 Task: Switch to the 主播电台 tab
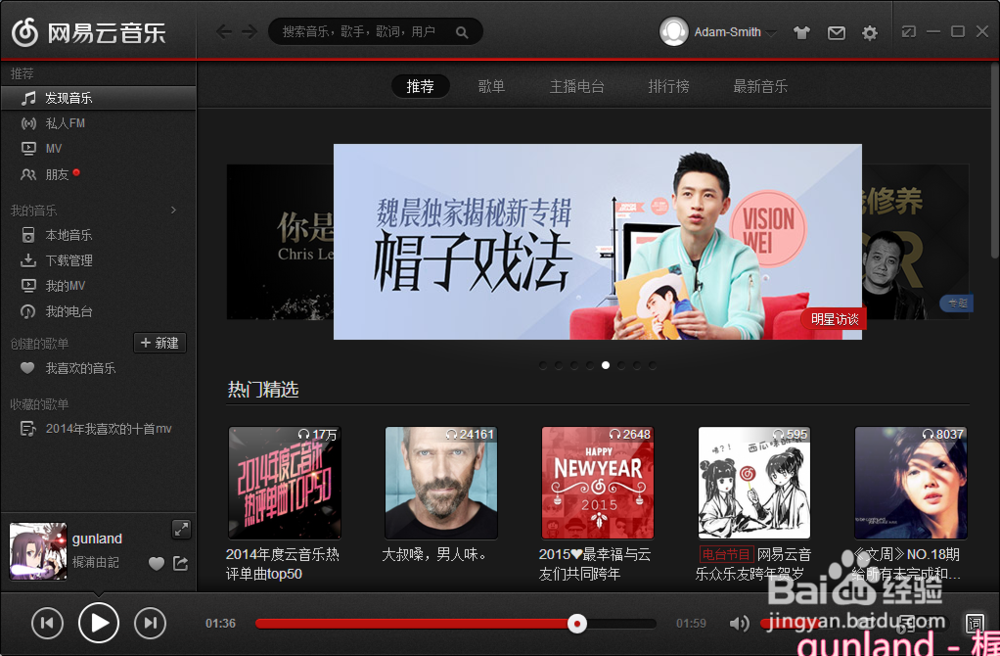coord(578,86)
